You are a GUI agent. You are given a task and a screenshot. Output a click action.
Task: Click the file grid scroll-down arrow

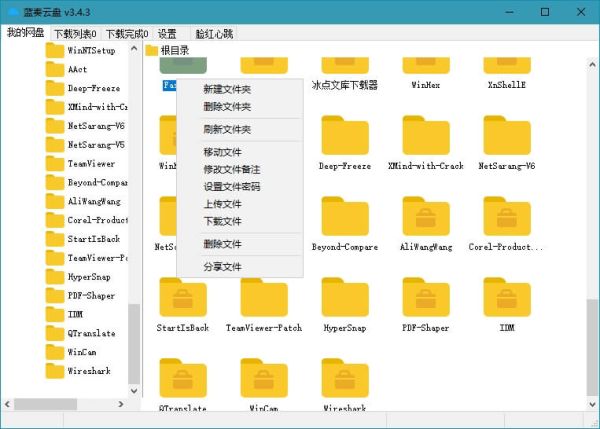[x=592, y=404]
